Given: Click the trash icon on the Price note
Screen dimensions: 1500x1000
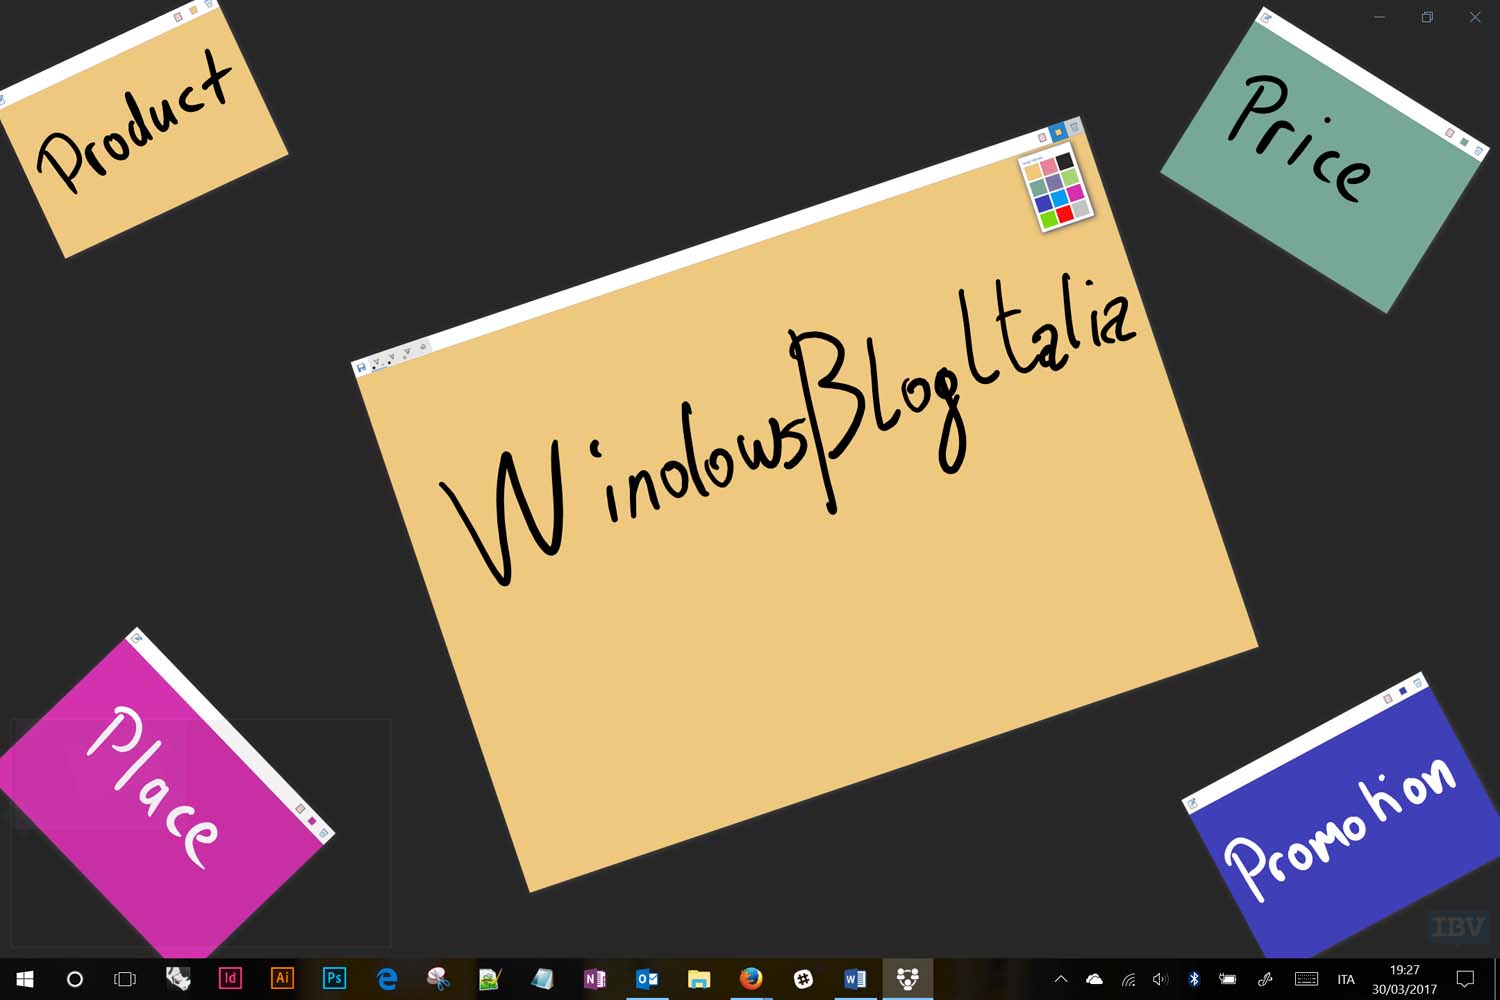Looking at the screenshot, I should tap(1478, 151).
